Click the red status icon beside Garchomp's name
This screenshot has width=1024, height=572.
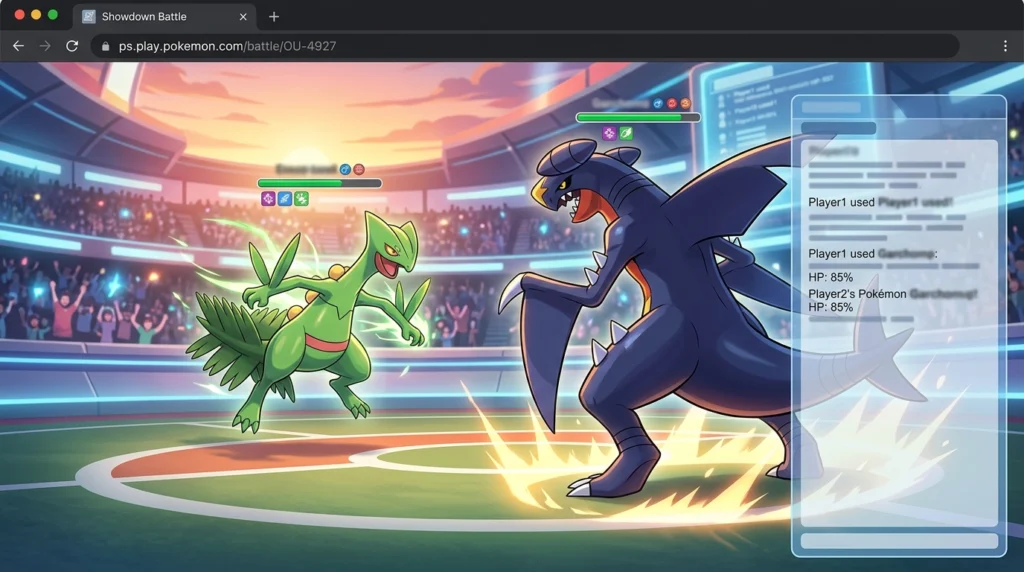(x=671, y=103)
